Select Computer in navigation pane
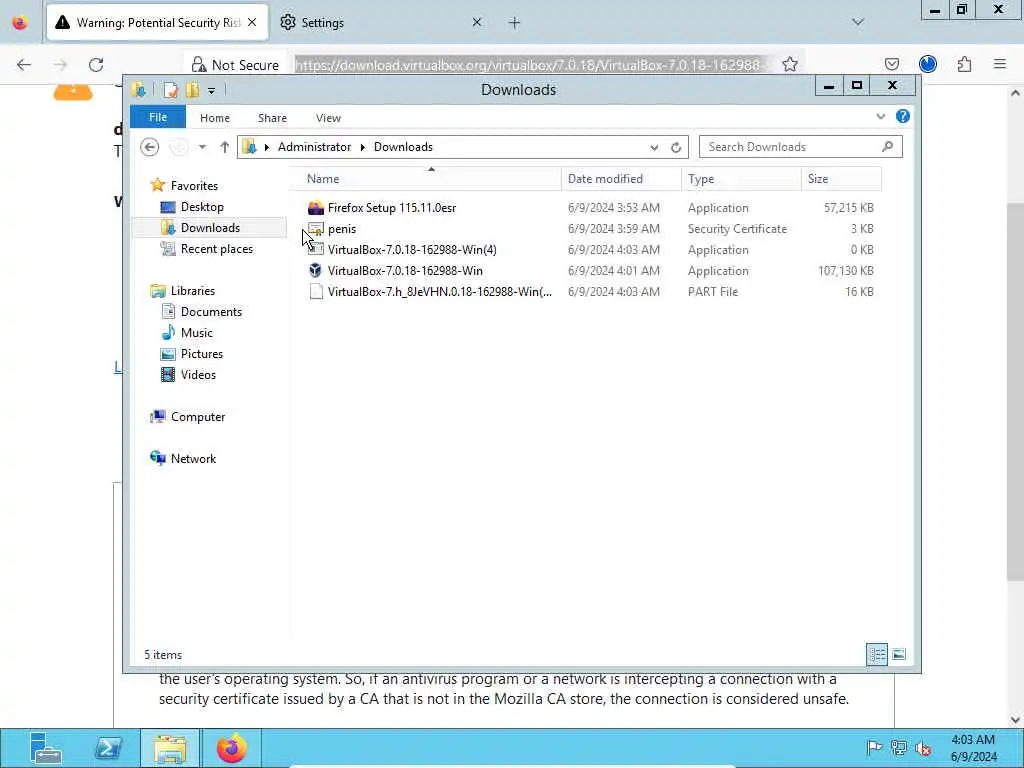Viewport: 1024px width, 768px height. tap(198, 417)
